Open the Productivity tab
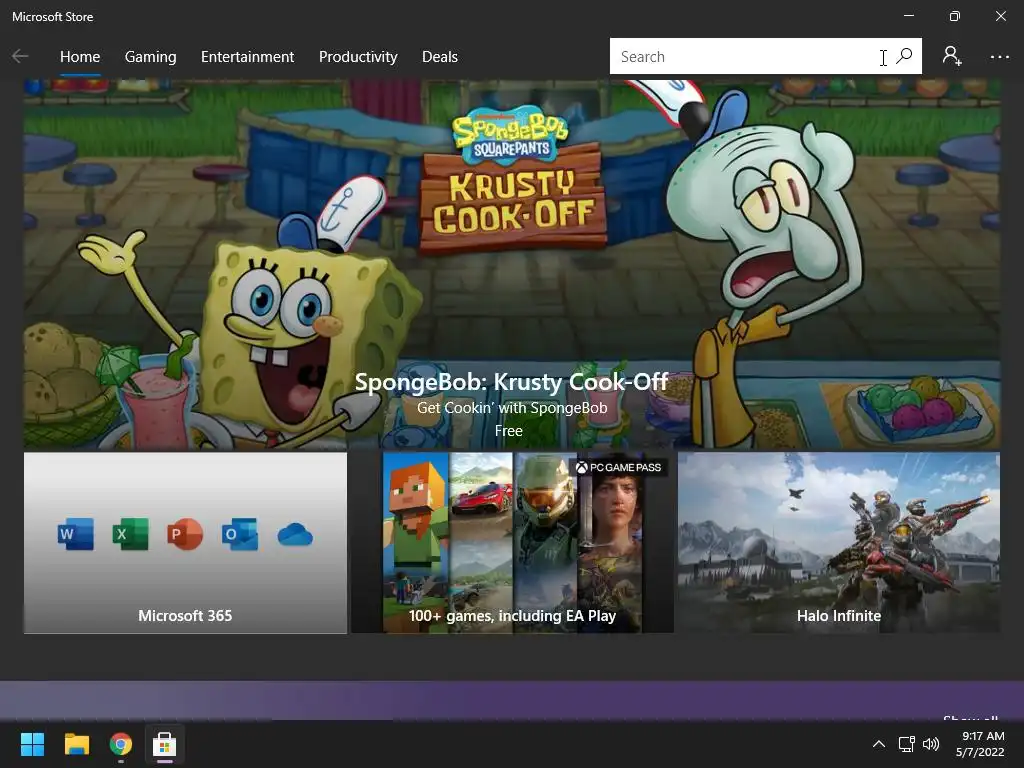This screenshot has width=1024, height=768. (358, 57)
